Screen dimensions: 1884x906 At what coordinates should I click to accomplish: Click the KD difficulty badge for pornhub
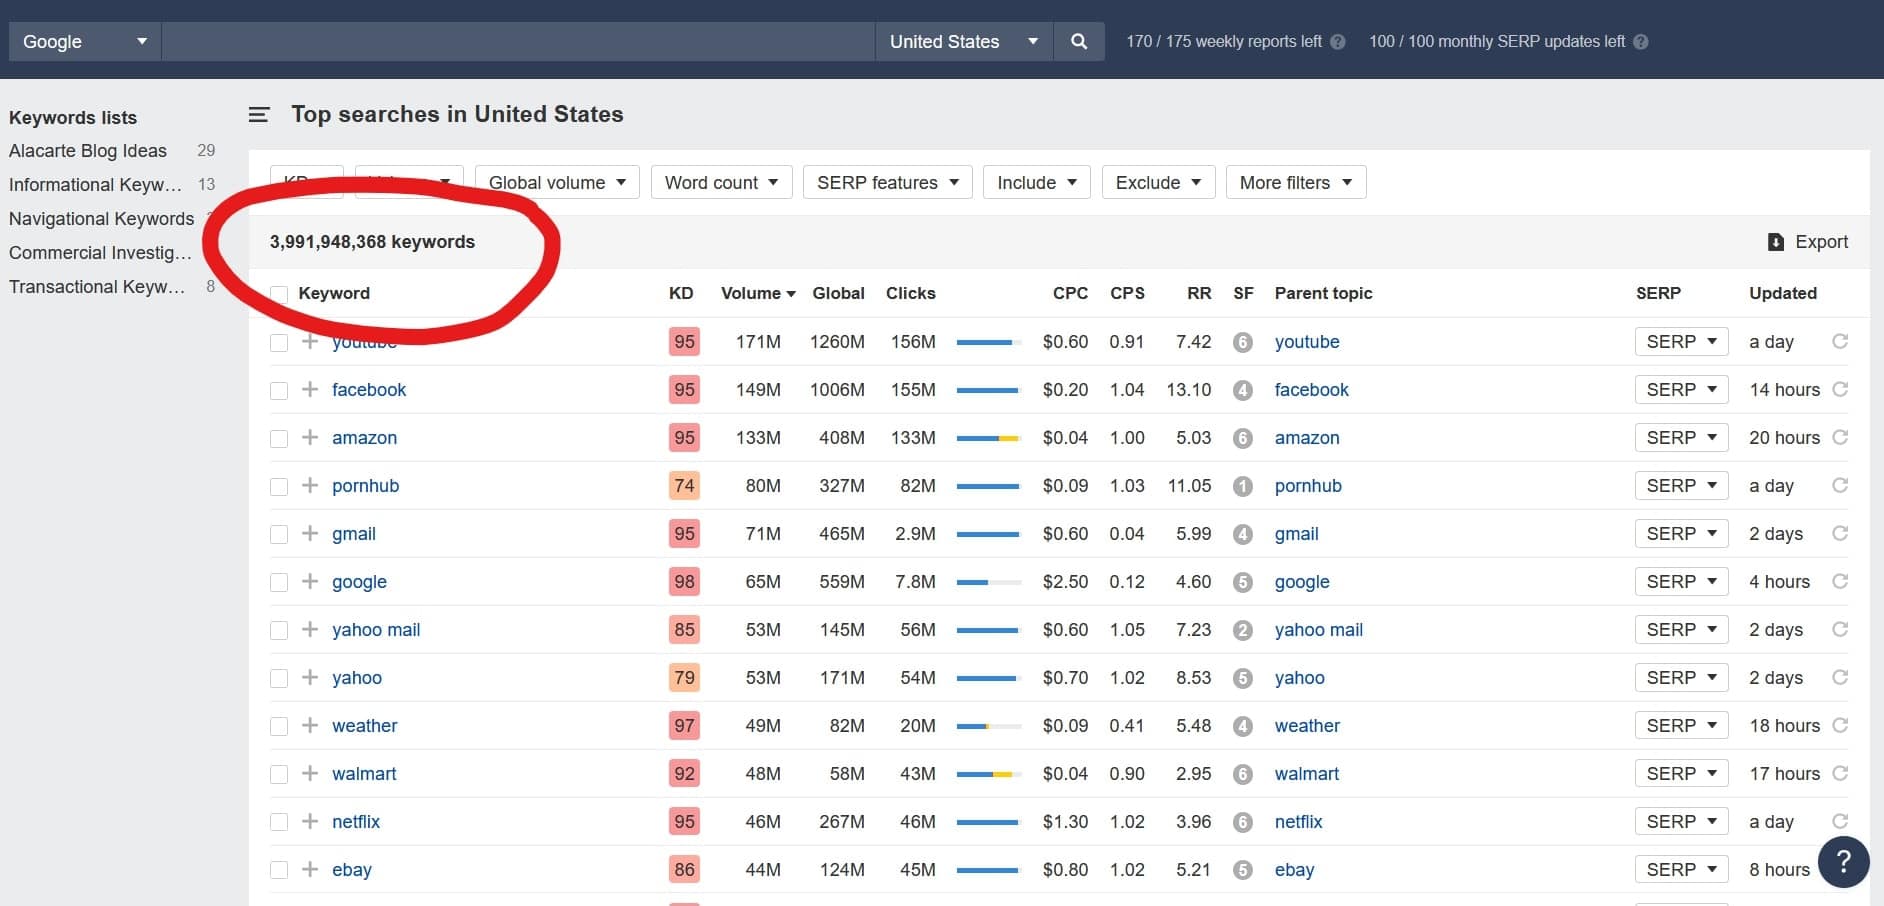pos(684,486)
